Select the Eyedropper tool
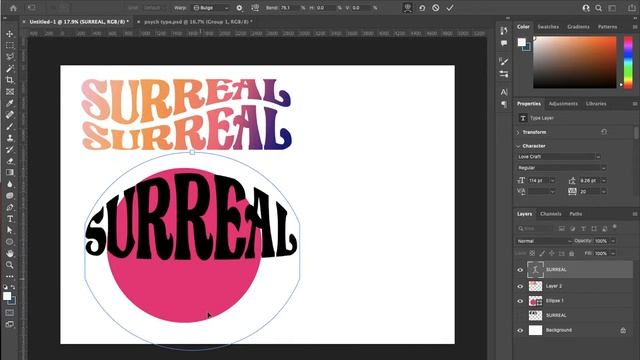This screenshot has width=640, height=360. click(10, 103)
